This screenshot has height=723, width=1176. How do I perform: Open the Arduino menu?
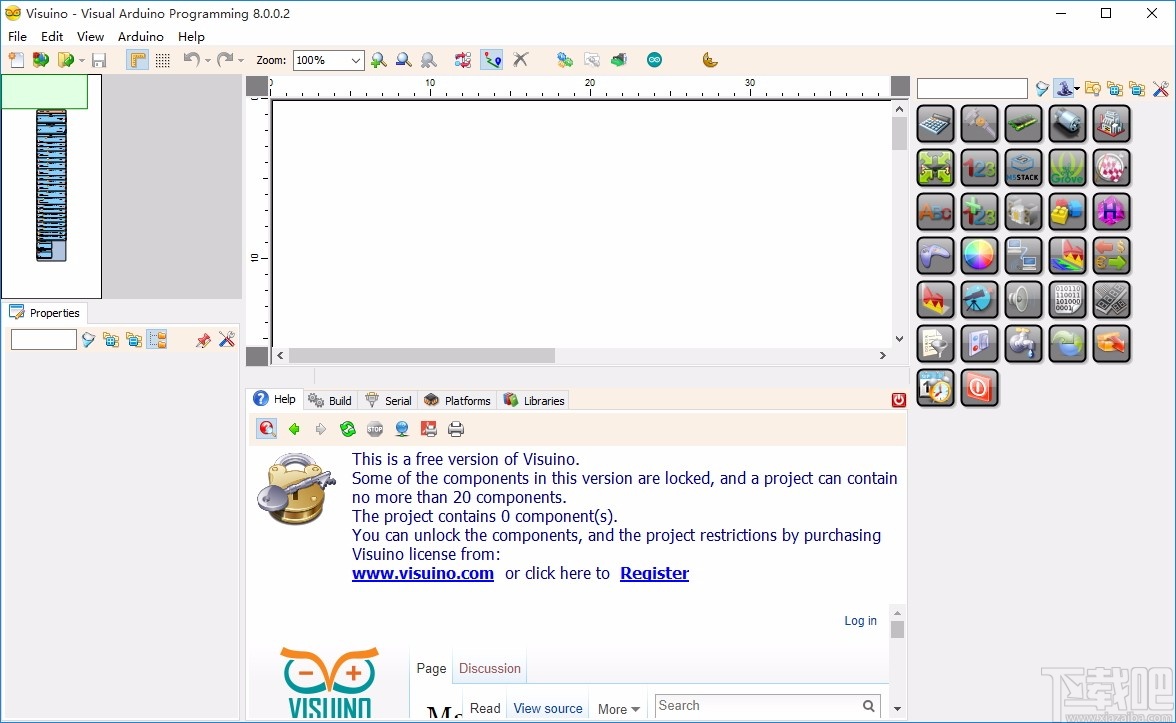[140, 36]
